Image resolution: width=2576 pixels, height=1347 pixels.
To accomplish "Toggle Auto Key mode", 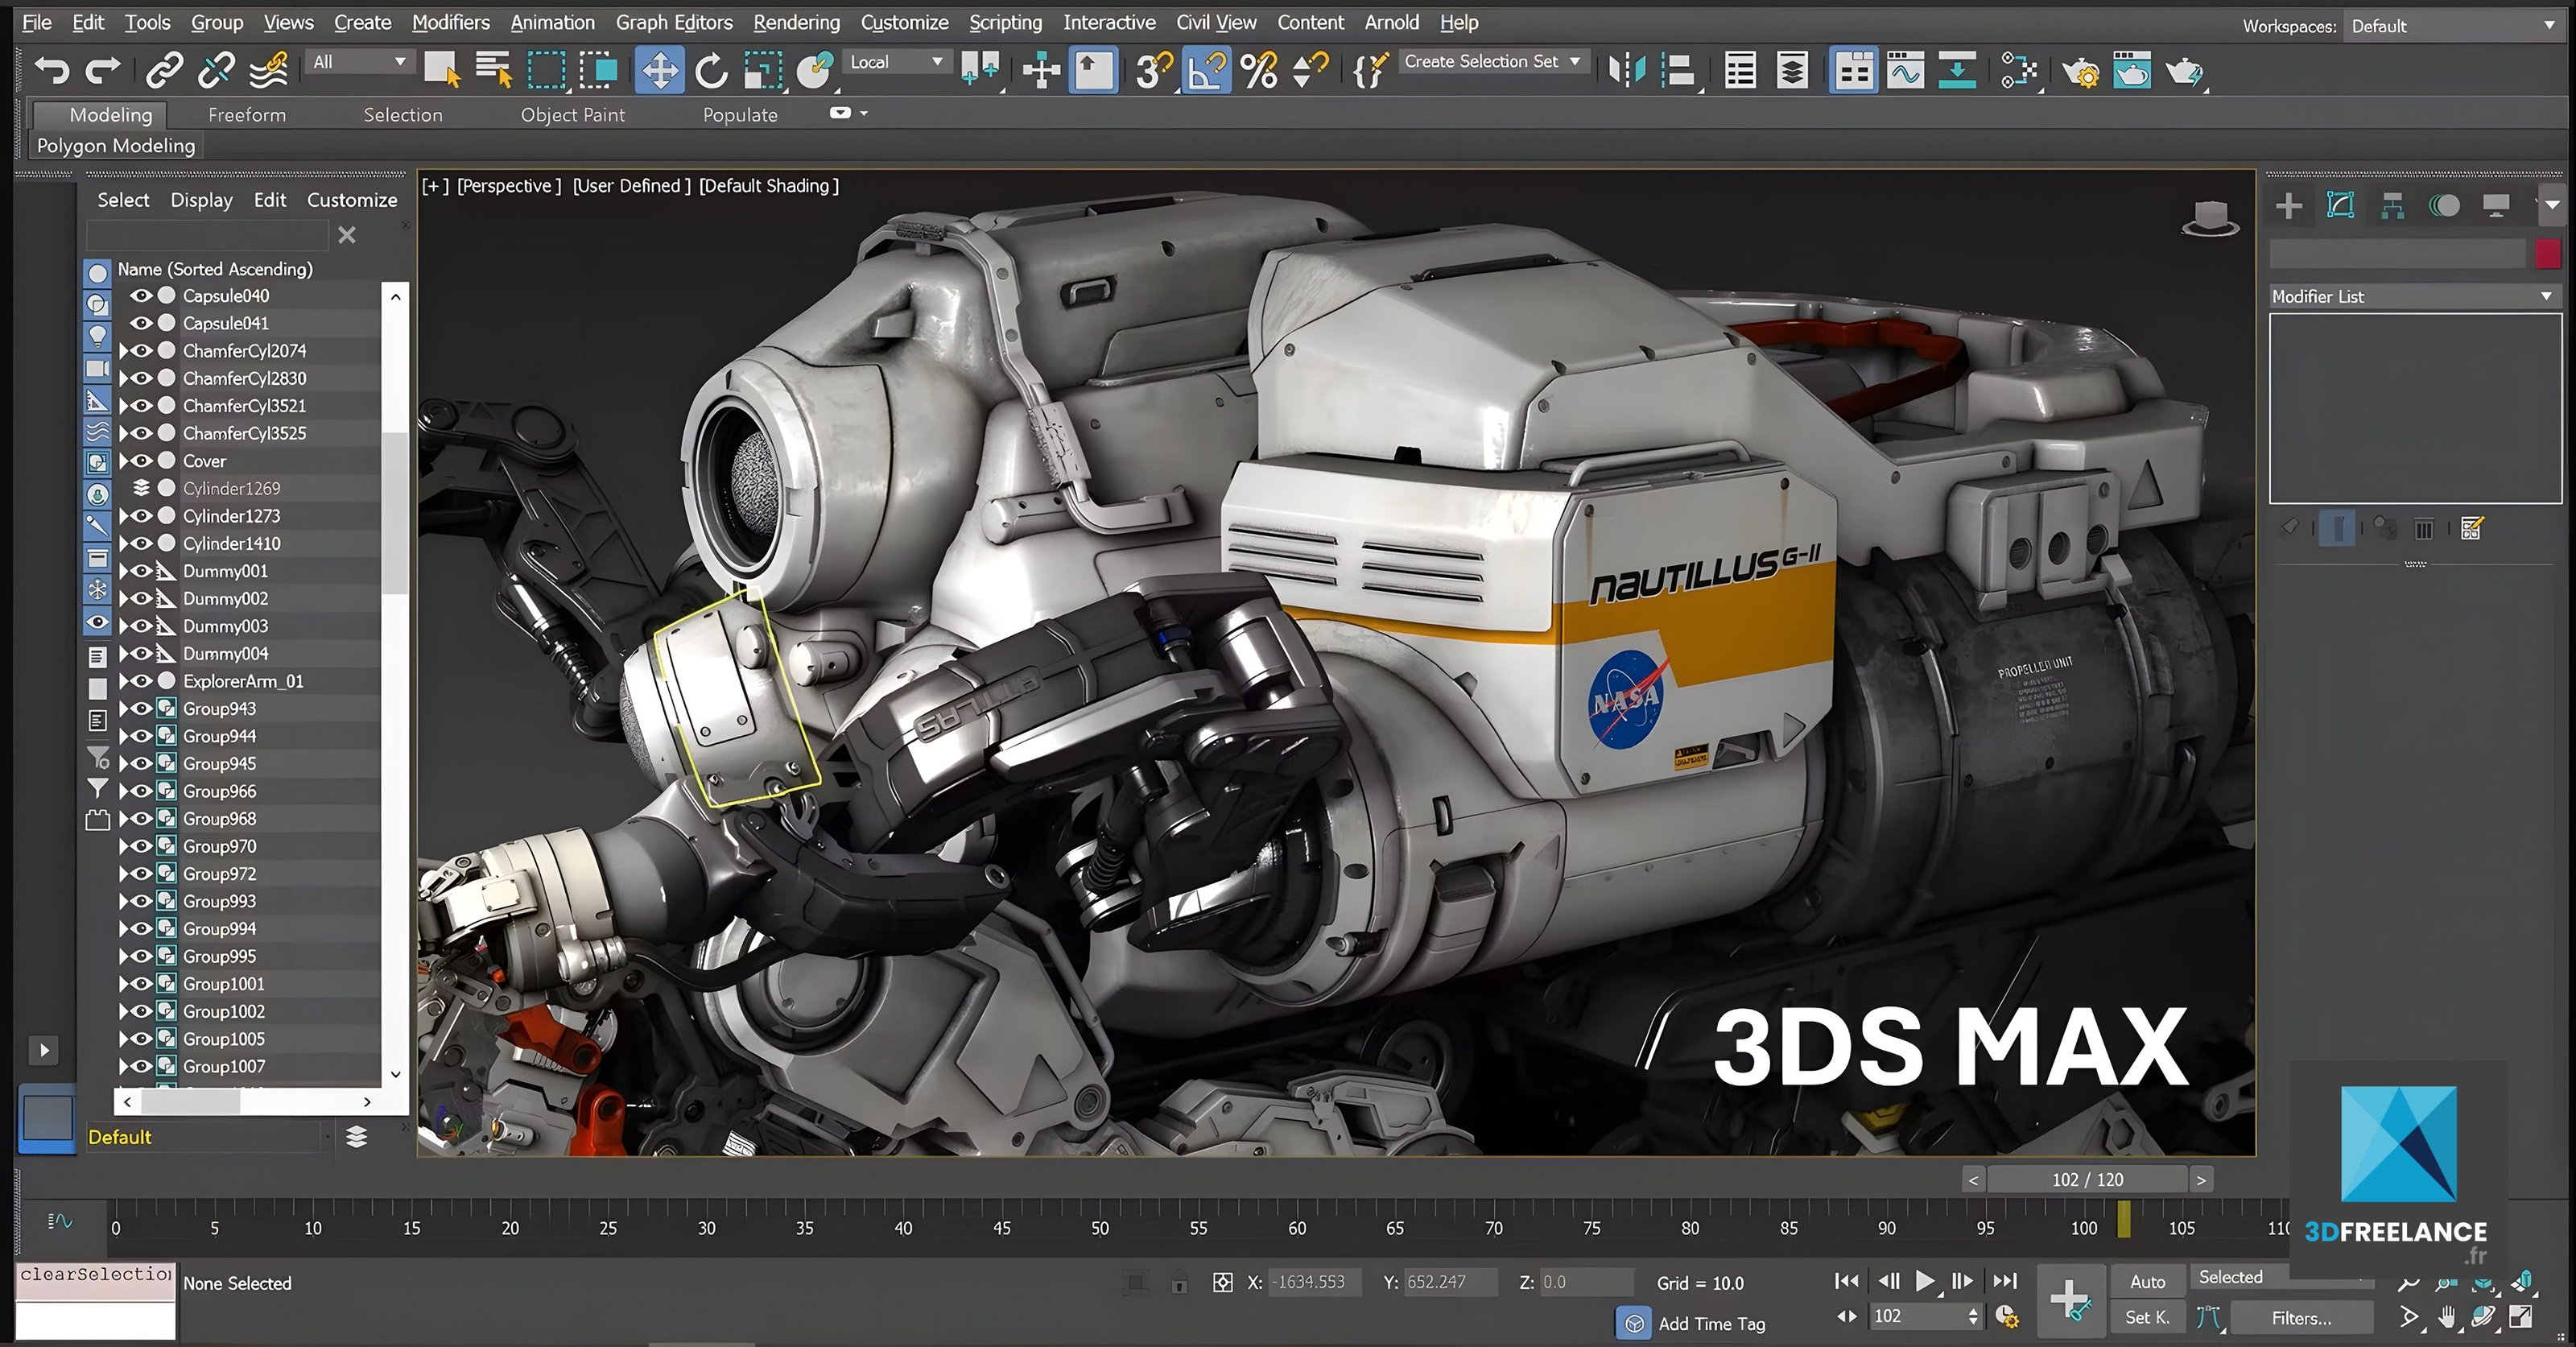I will coord(2147,1281).
